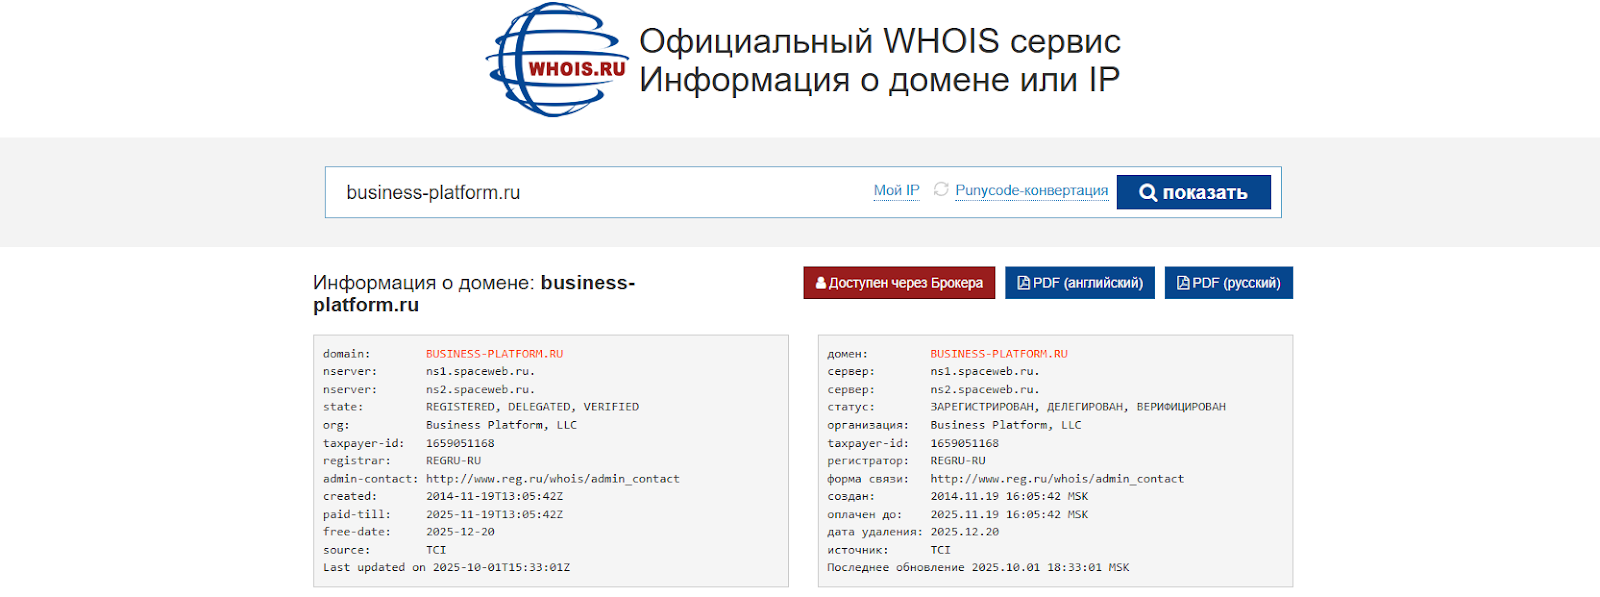Click the refresh icon beside Punycode-конвертация
This screenshot has height=597, width=1600.
click(941, 189)
